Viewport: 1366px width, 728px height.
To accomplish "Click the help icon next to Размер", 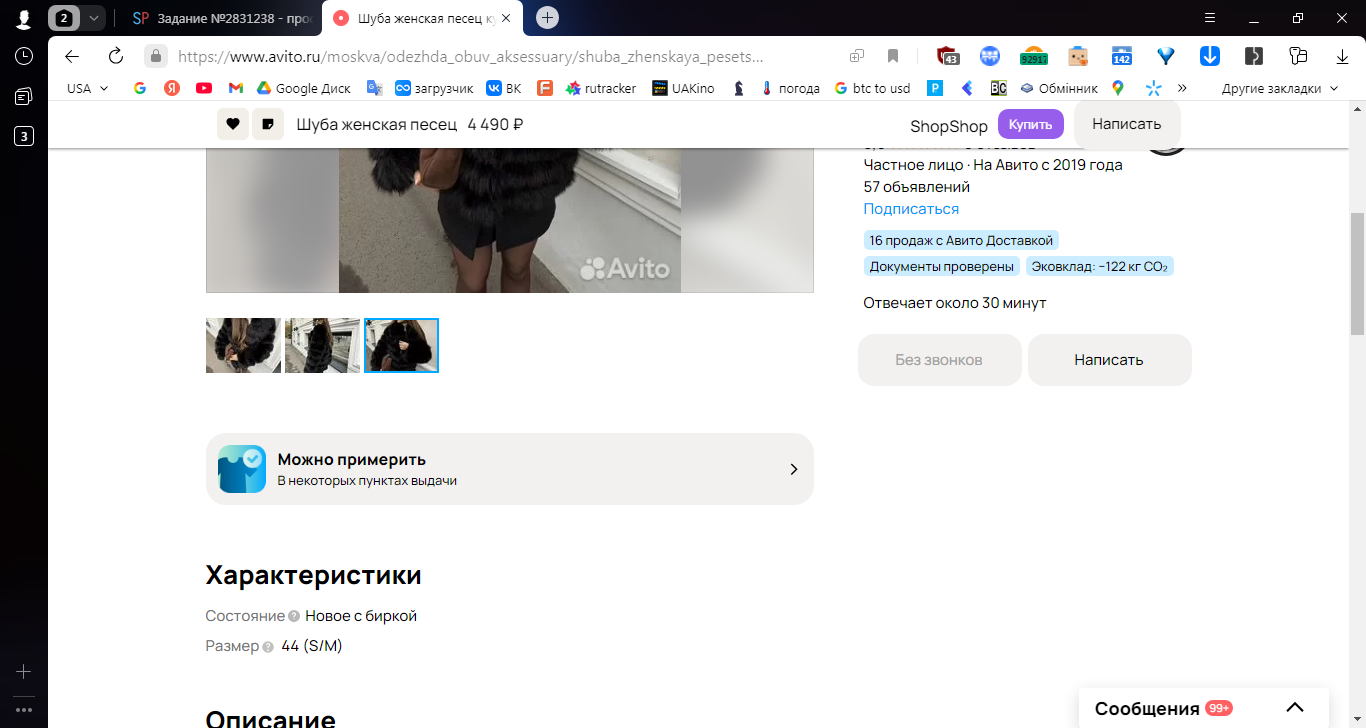I will point(268,647).
